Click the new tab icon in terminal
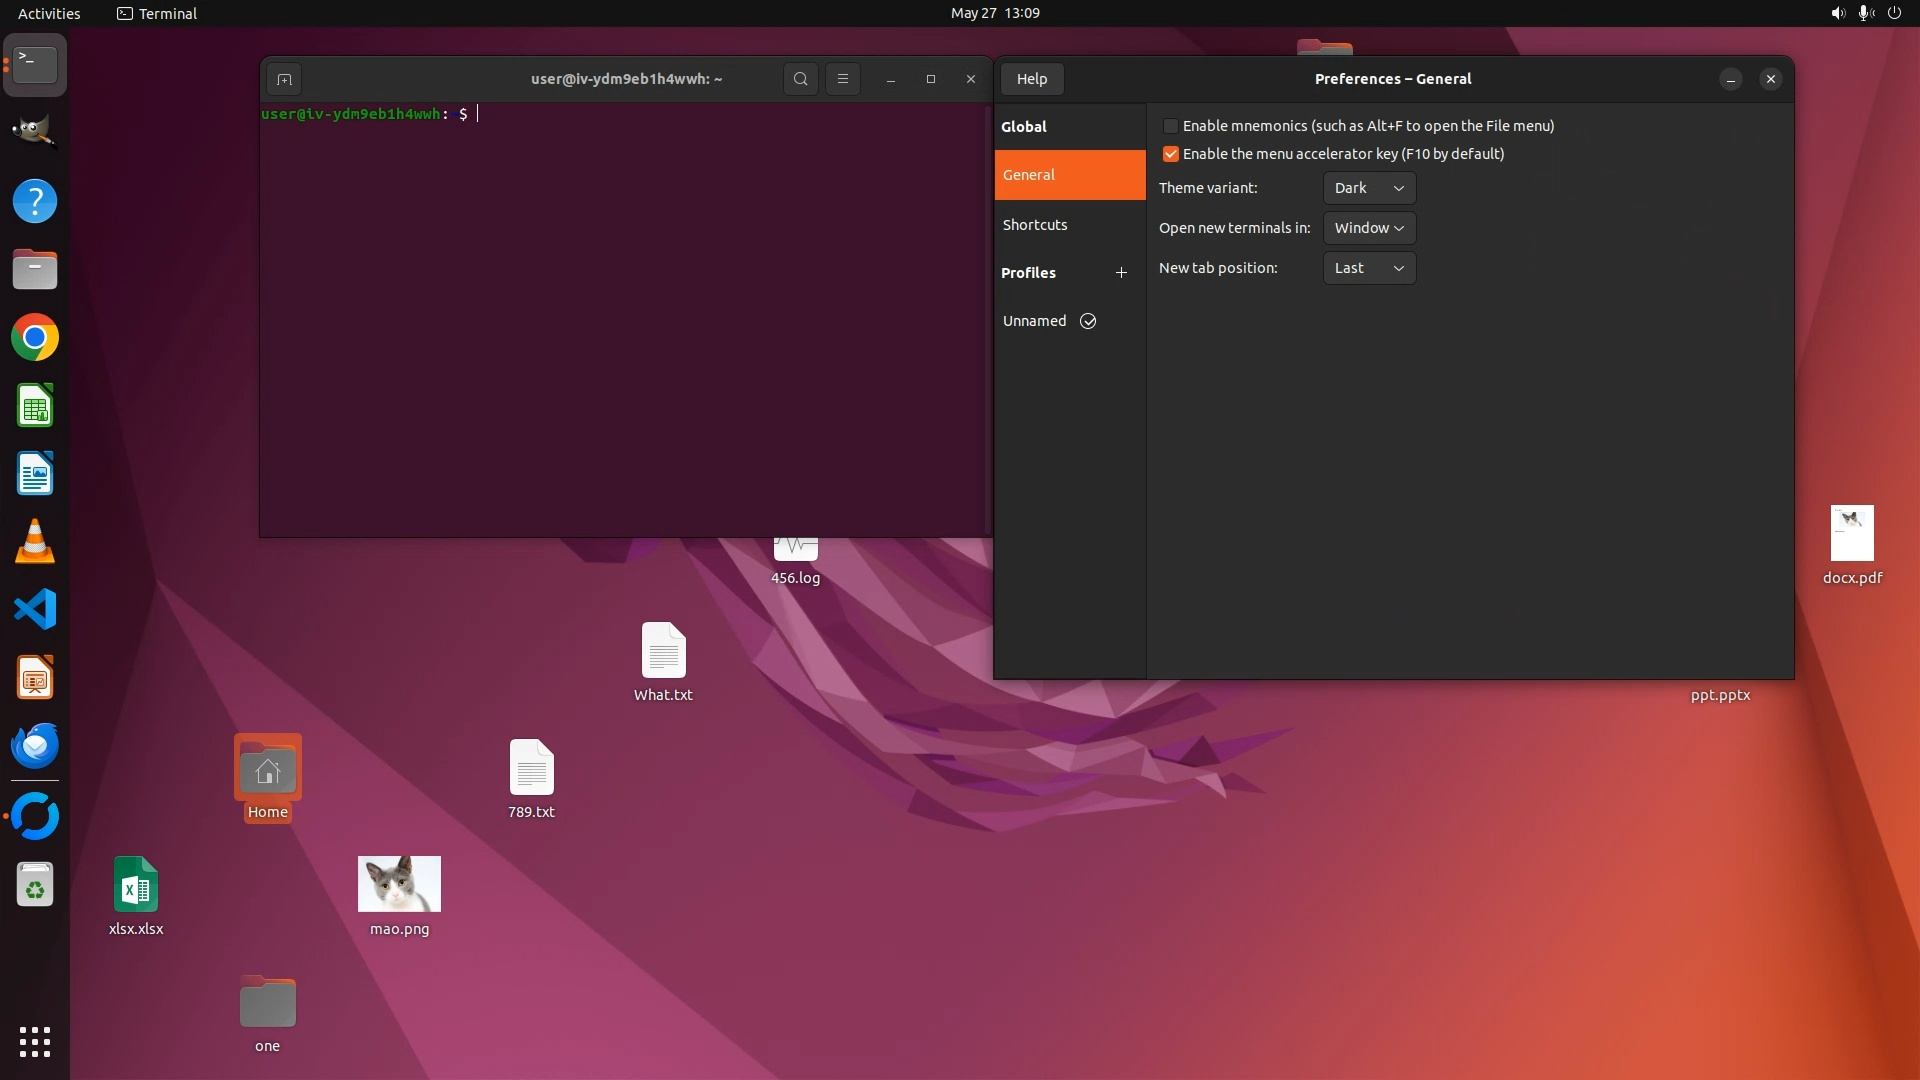 pyautogui.click(x=284, y=79)
